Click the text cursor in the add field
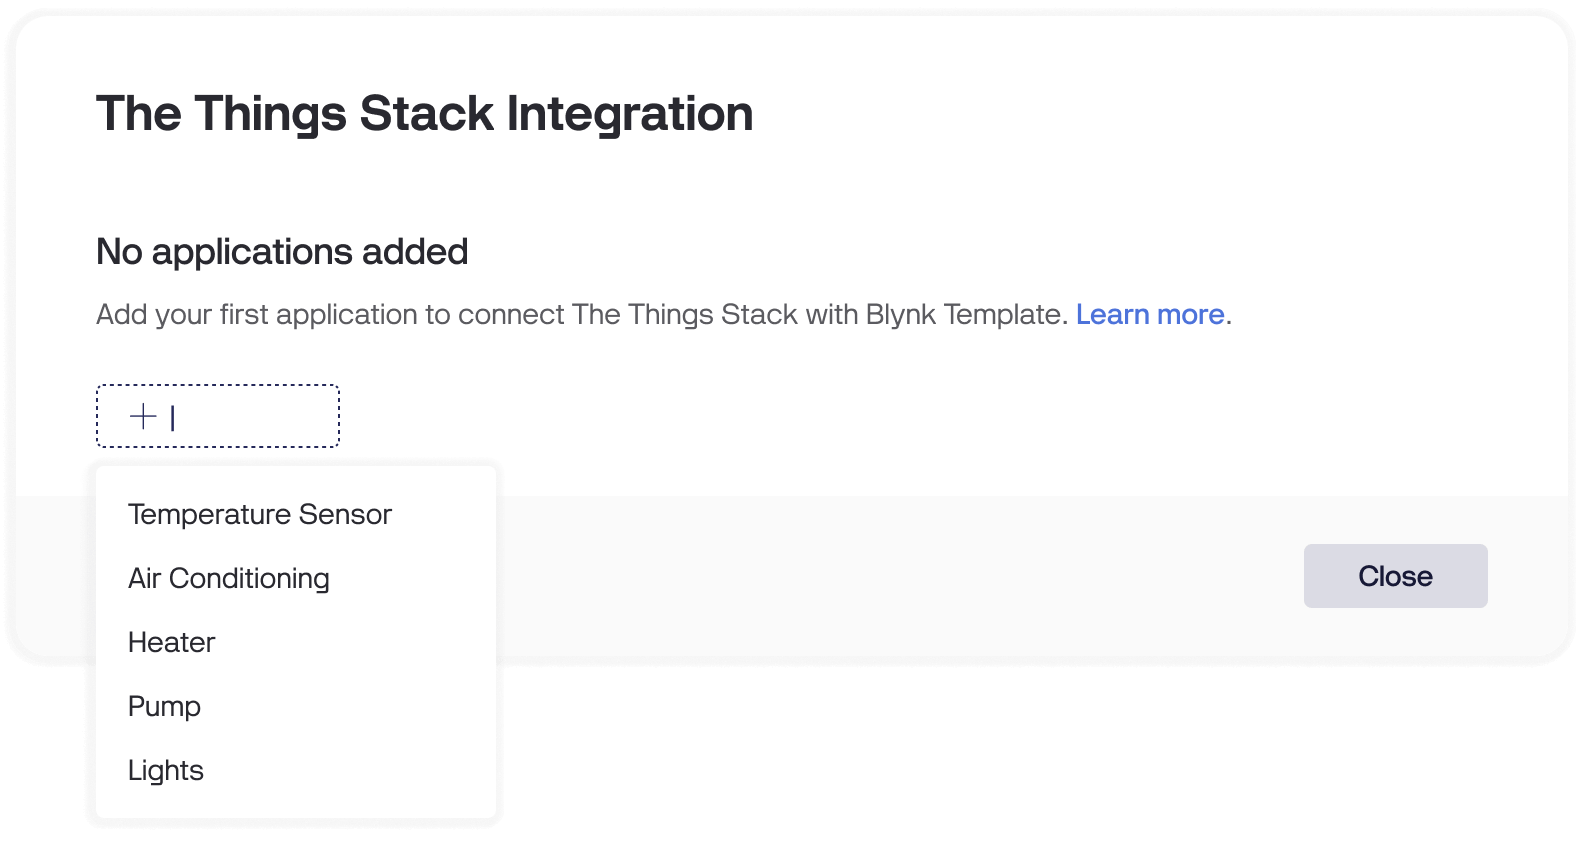The image size is (1584, 846). pyautogui.click(x=172, y=415)
